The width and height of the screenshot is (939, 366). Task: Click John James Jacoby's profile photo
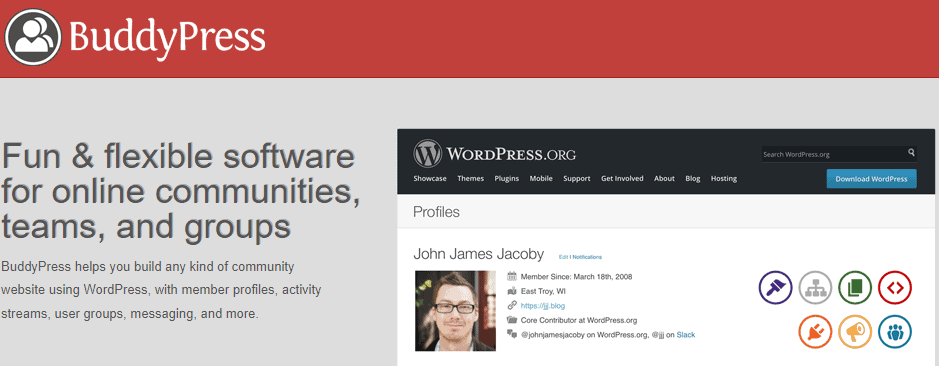pos(455,310)
